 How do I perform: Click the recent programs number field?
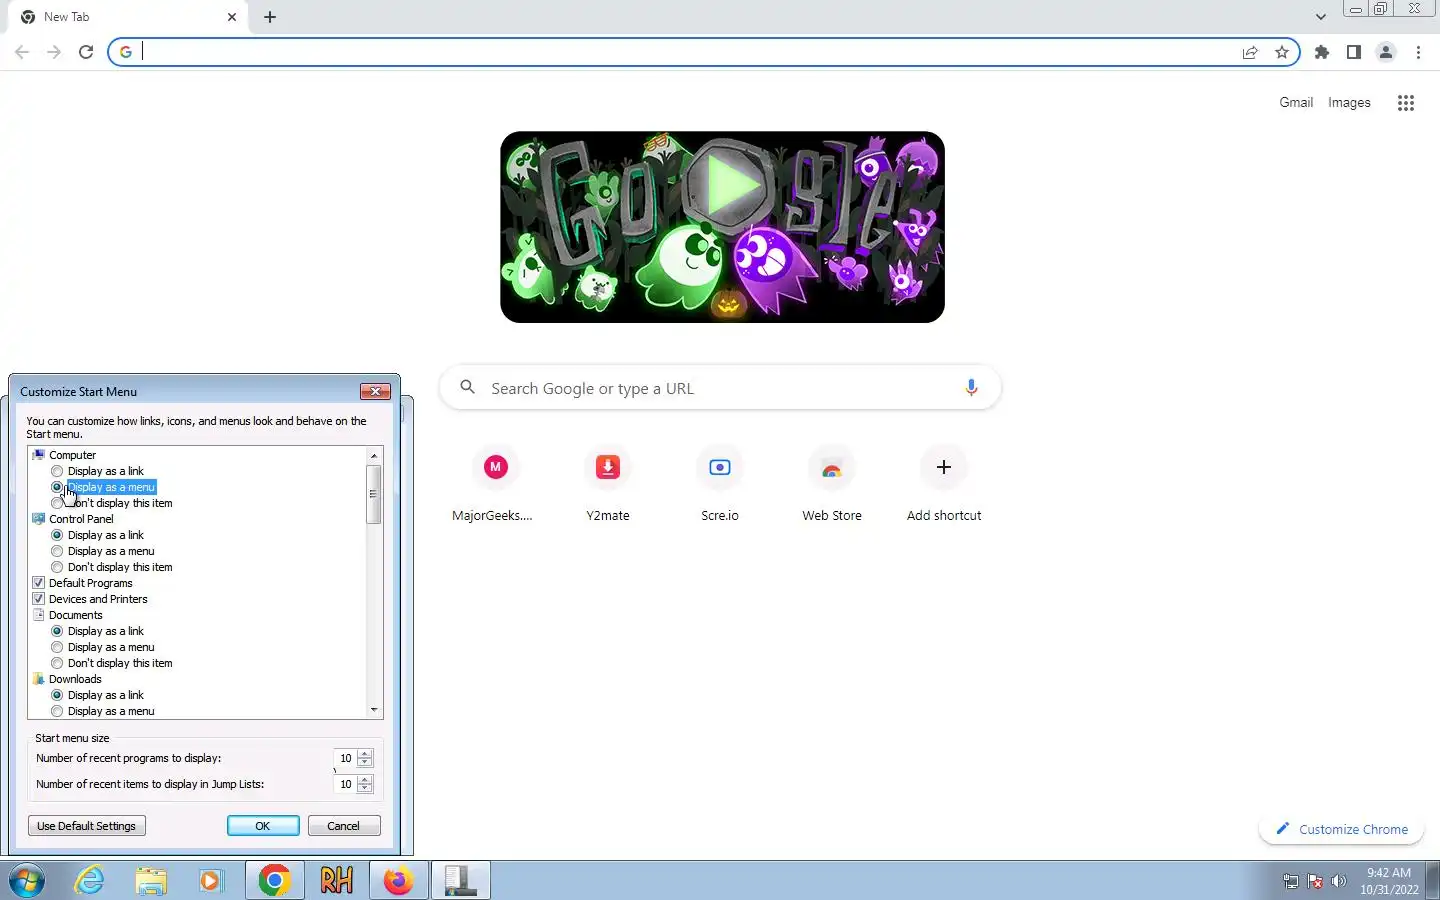pyautogui.click(x=345, y=758)
